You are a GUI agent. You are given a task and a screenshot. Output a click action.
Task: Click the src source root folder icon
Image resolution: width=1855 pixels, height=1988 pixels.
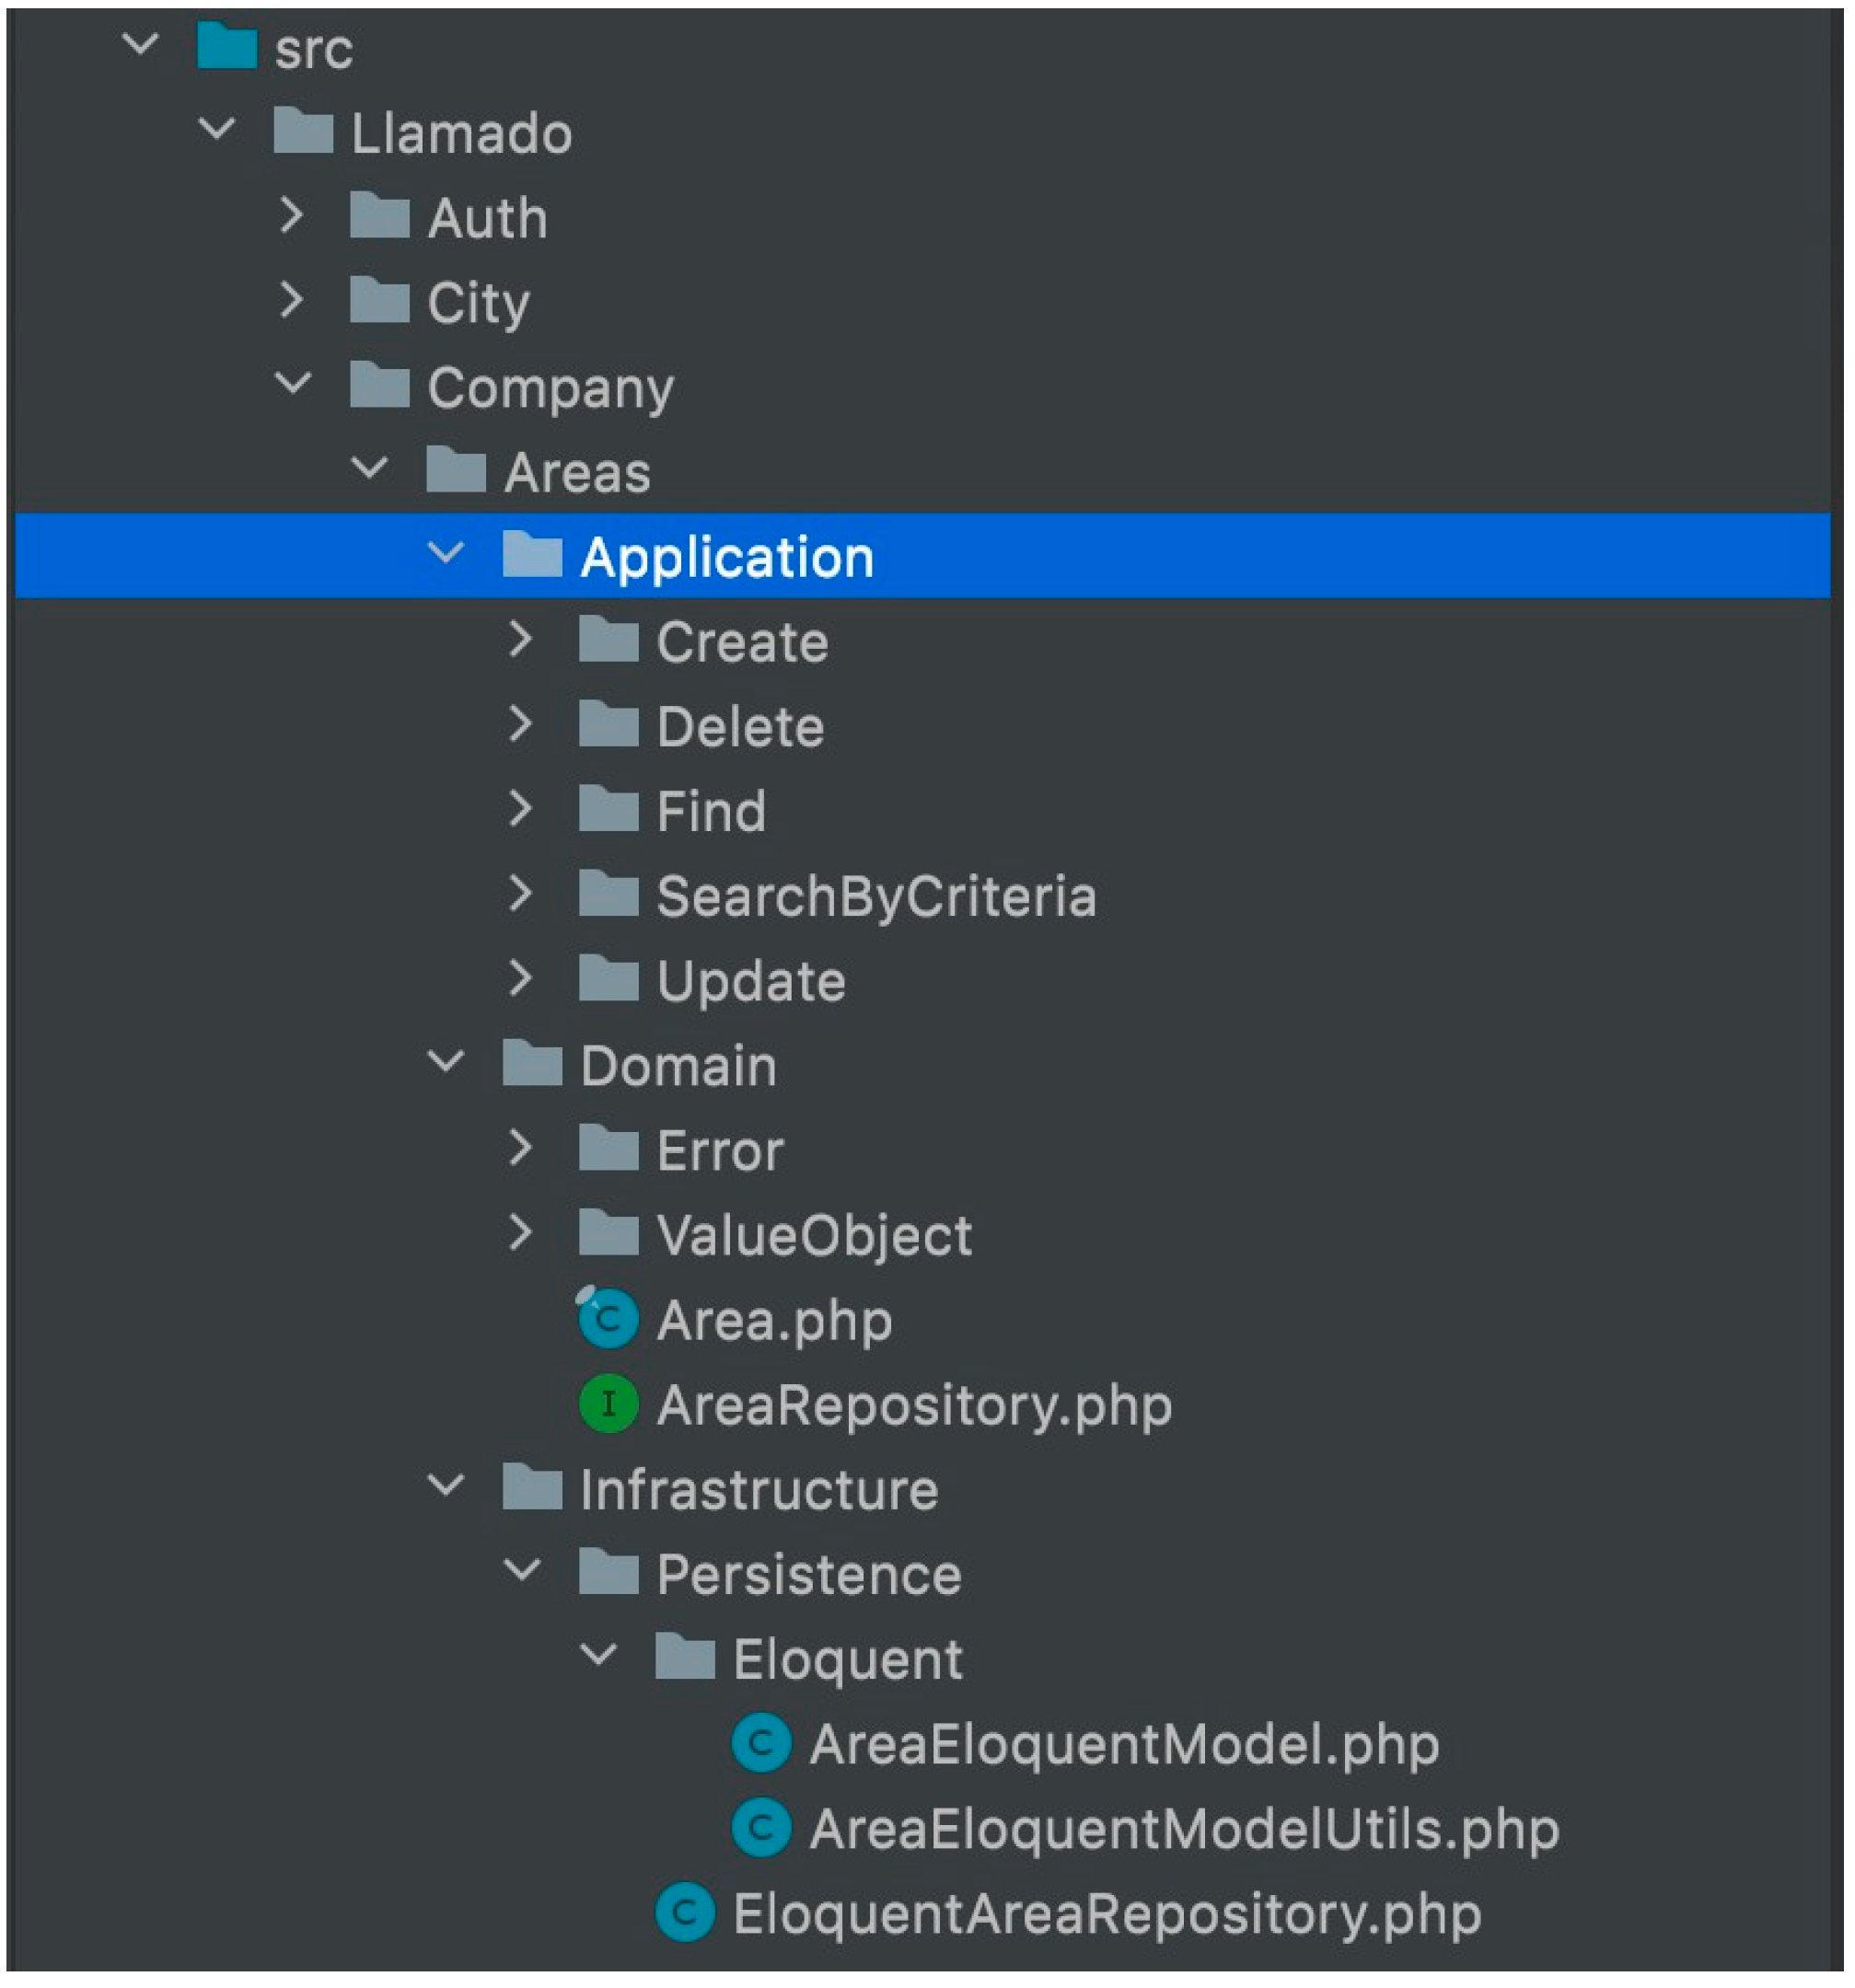227,47
